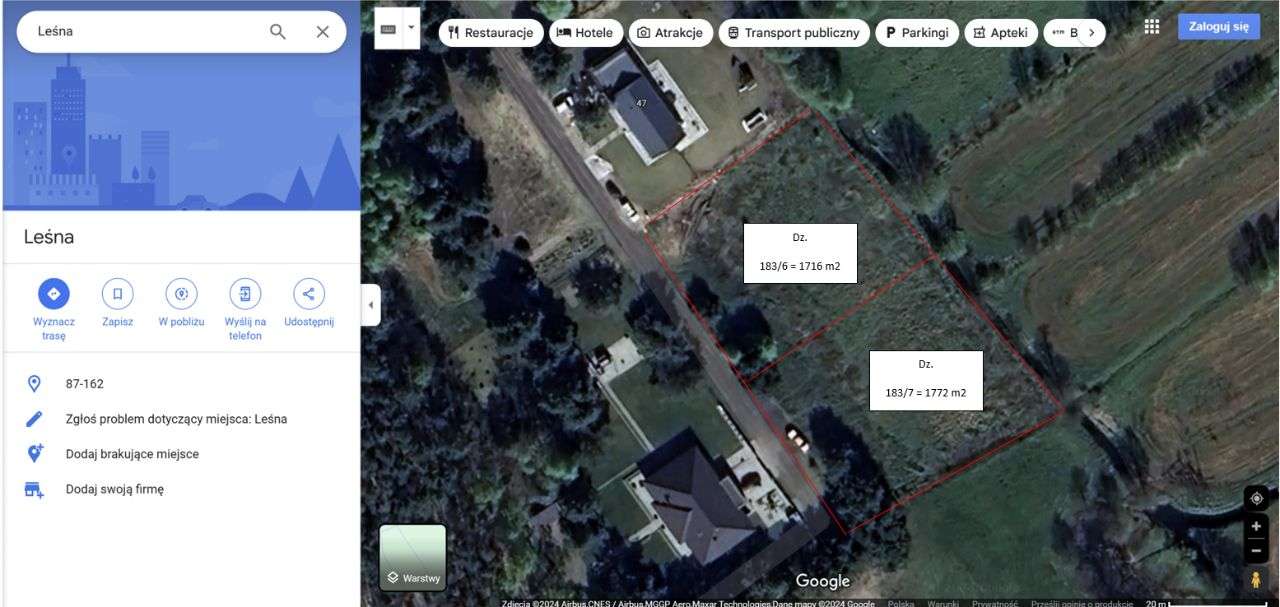Clear the Leśna search with X
Screen dimensions: 1280x607
[x=322, y=31]
